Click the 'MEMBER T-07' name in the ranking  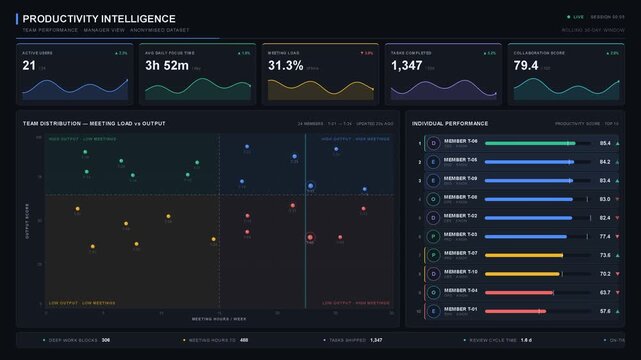click(460, 253)
